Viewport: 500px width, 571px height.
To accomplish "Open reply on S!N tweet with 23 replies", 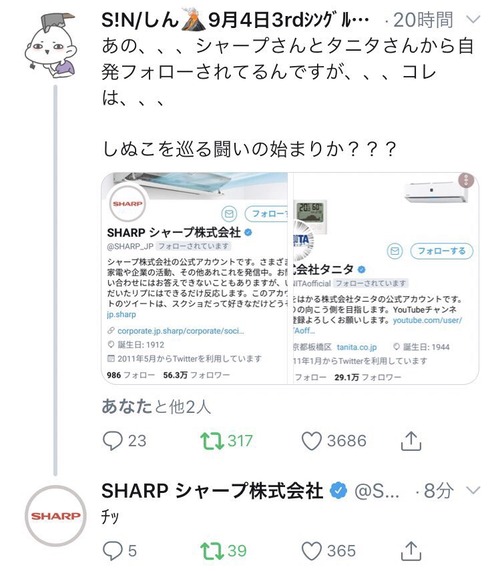I will (x=113, y=441).
